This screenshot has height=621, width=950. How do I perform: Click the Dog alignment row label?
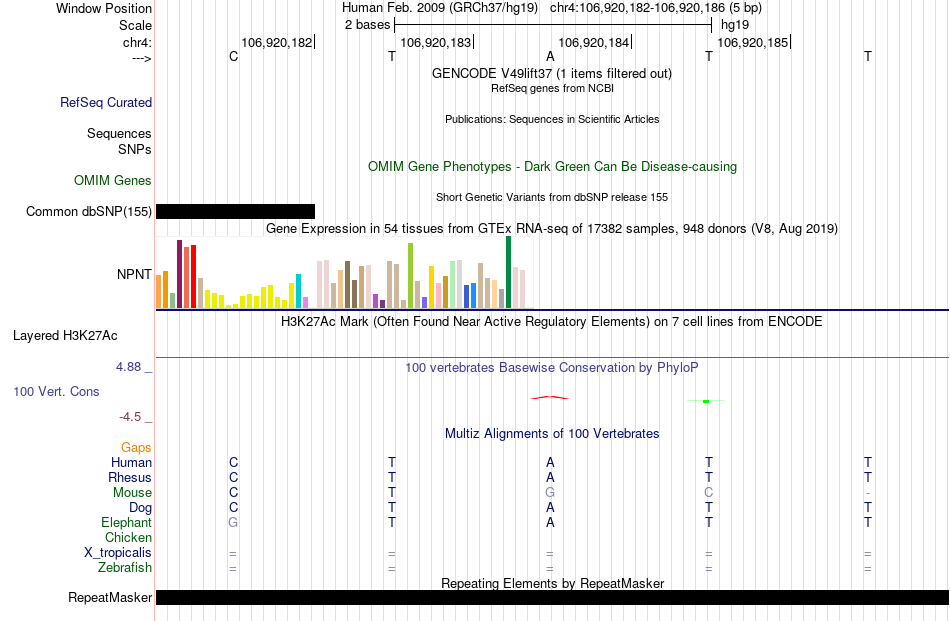pos(141,508)
